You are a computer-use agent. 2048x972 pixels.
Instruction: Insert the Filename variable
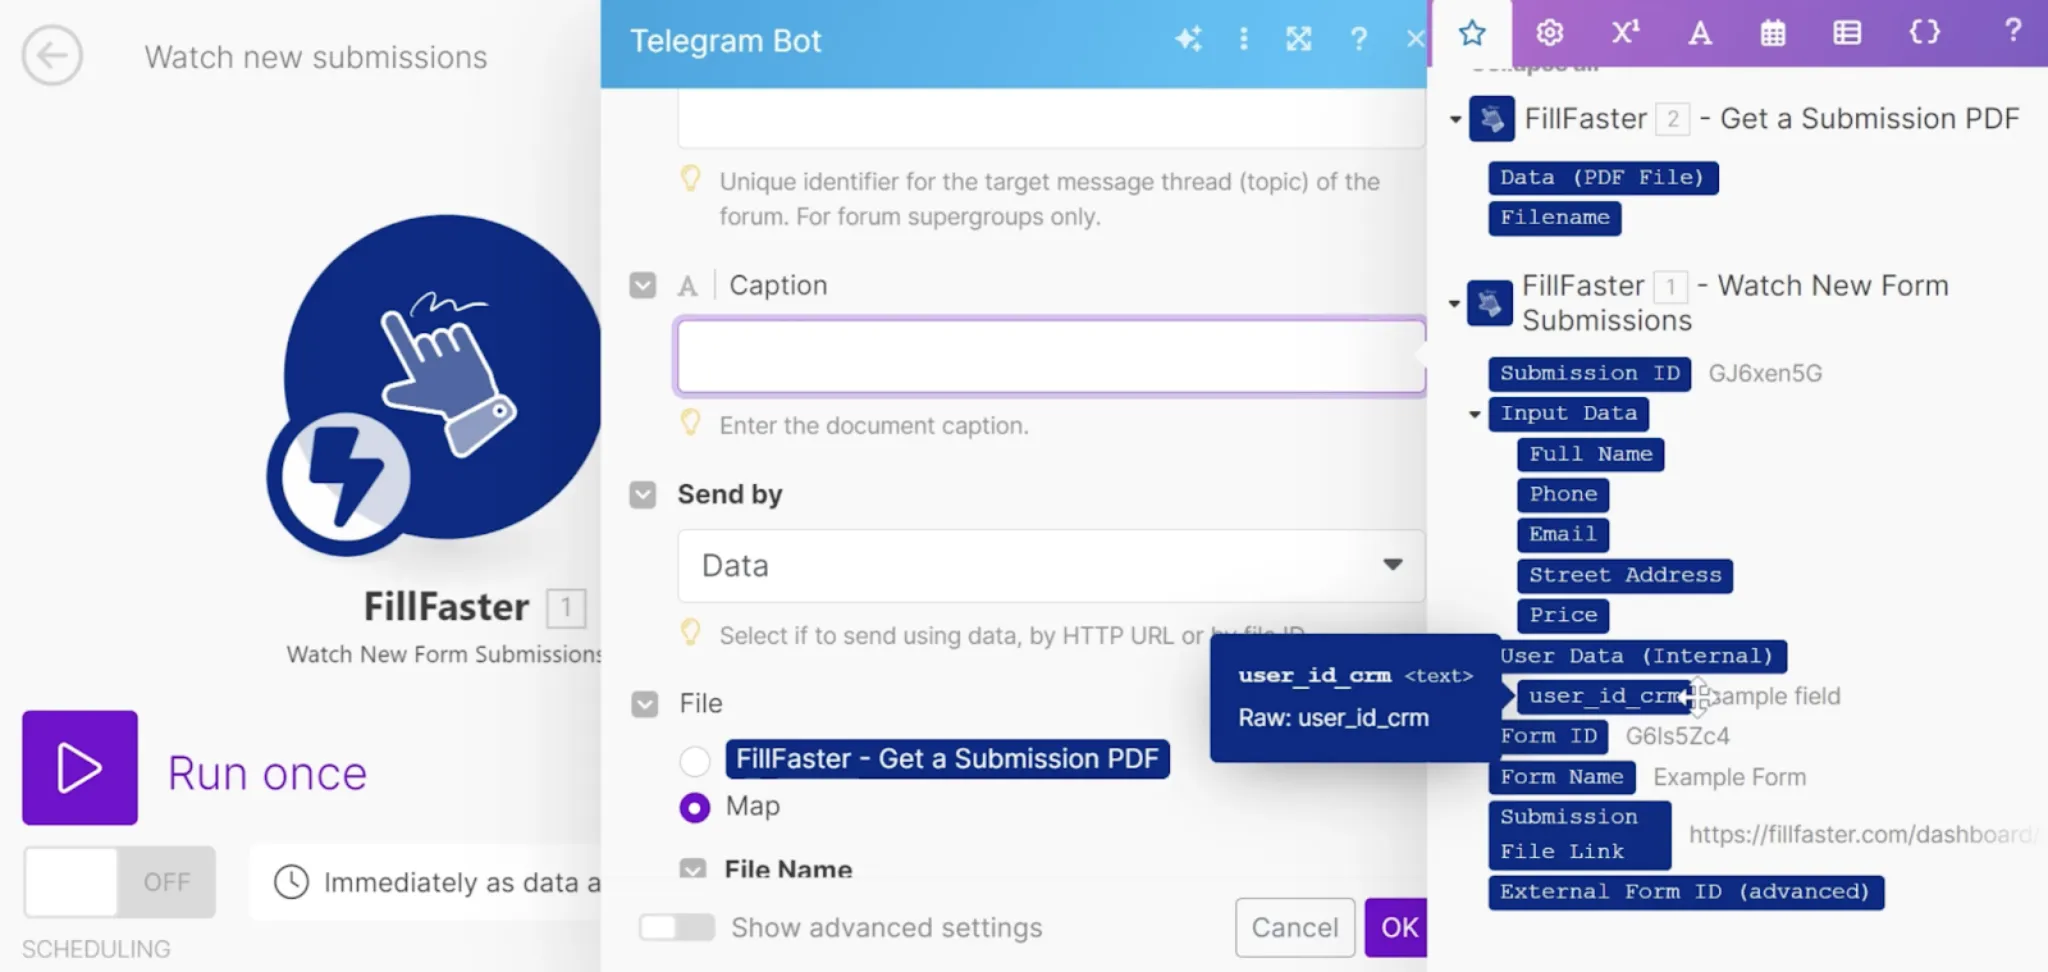point(1554,218)
